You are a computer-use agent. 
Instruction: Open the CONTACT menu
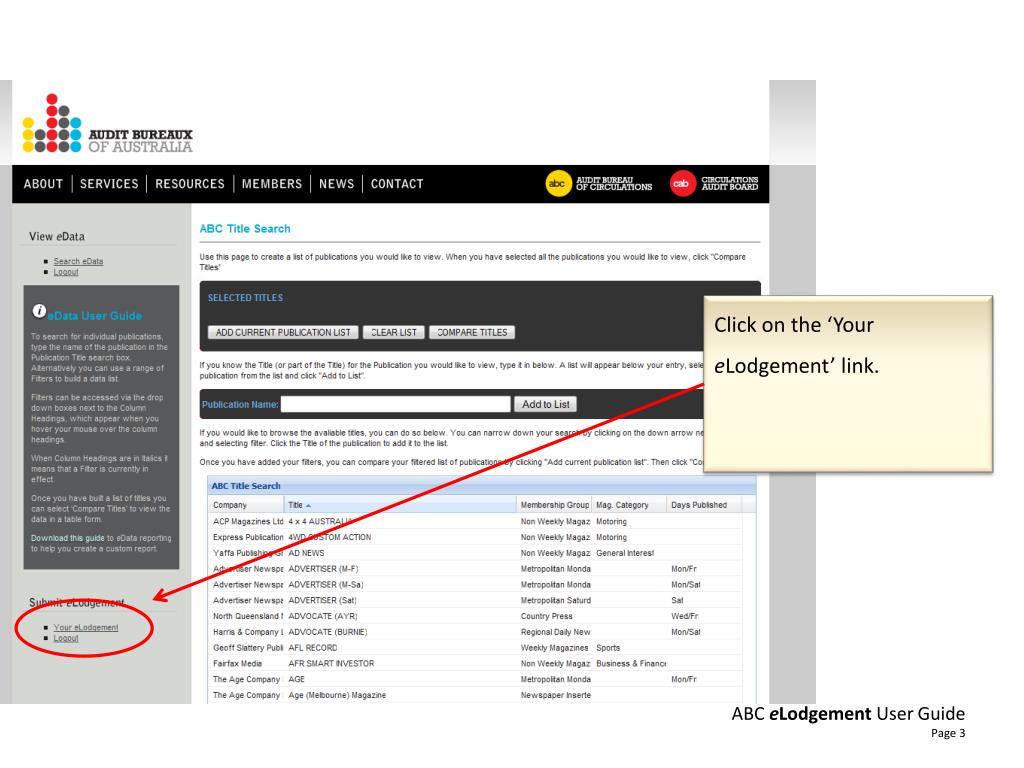pos(397,184)
